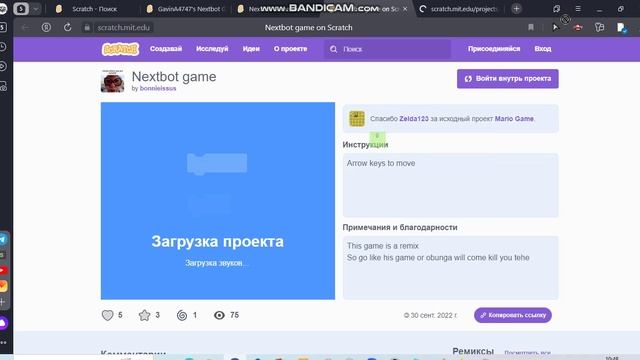Favorite the project with star icon
The height and width of the screenshot is (360, 640).
[x=144, y=315]
